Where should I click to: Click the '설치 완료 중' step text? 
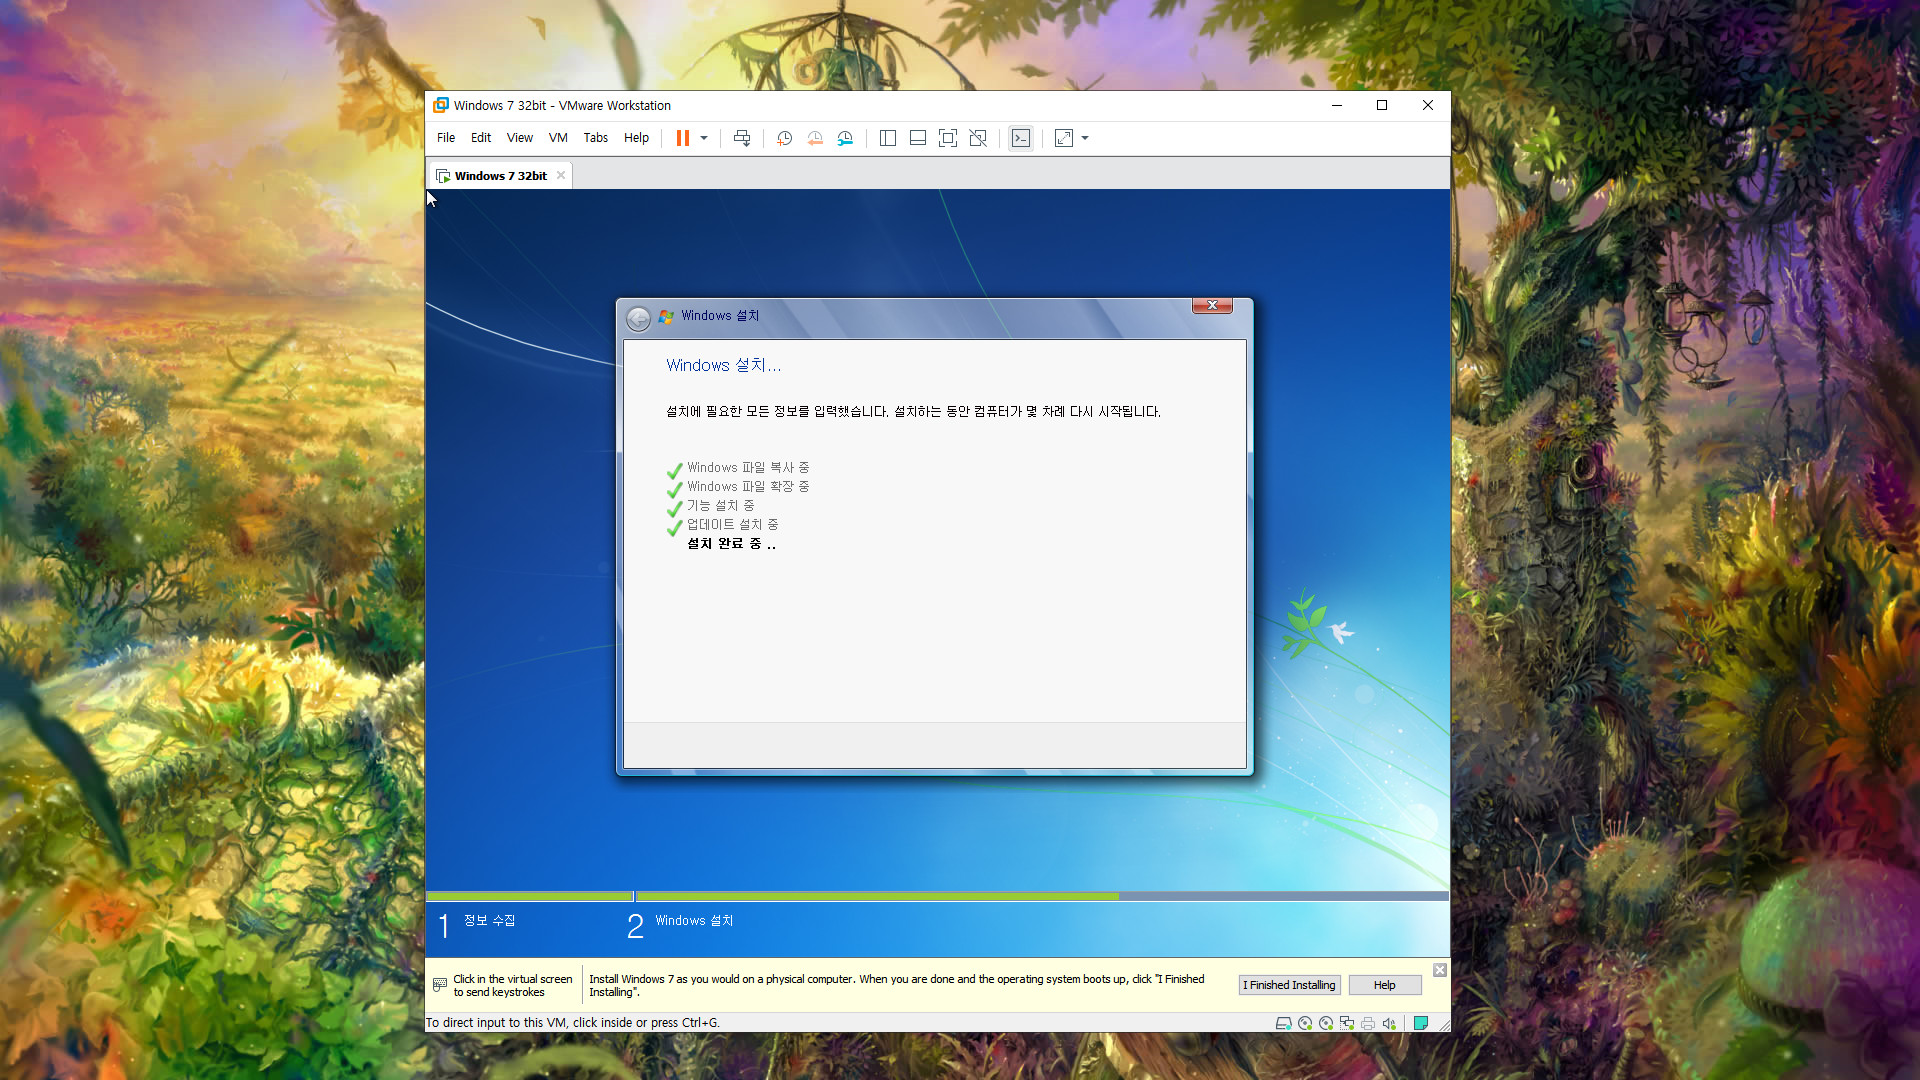[731, 544]
